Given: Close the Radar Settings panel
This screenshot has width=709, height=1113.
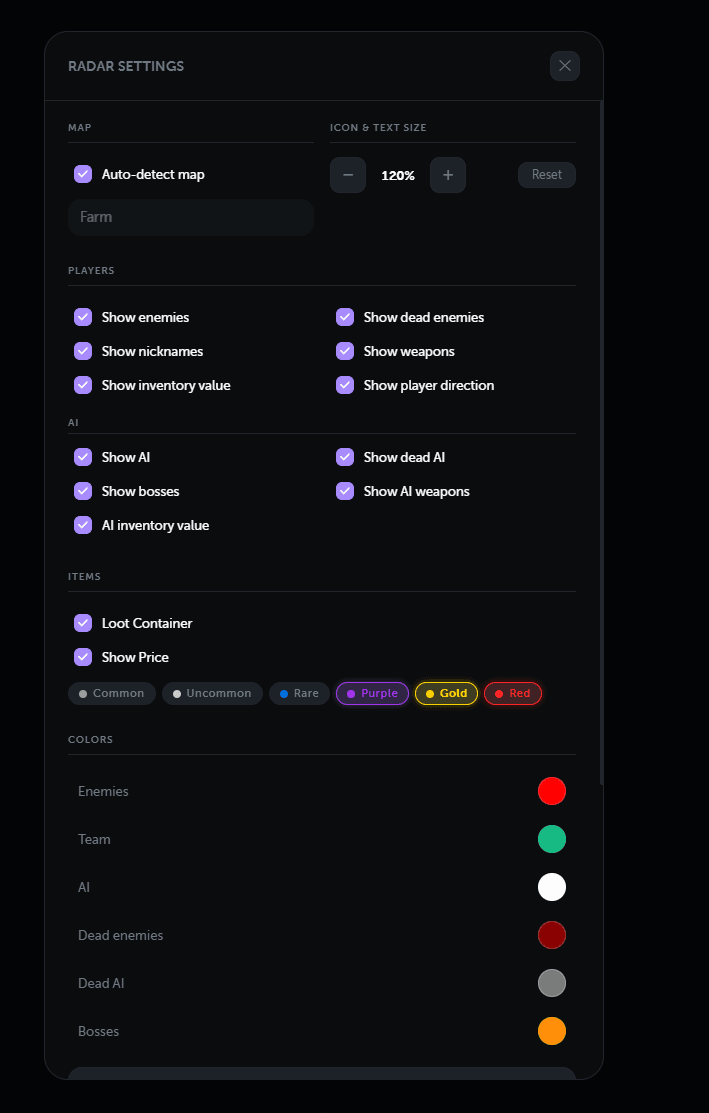Looking at the screenshot, I should [565, 66].
